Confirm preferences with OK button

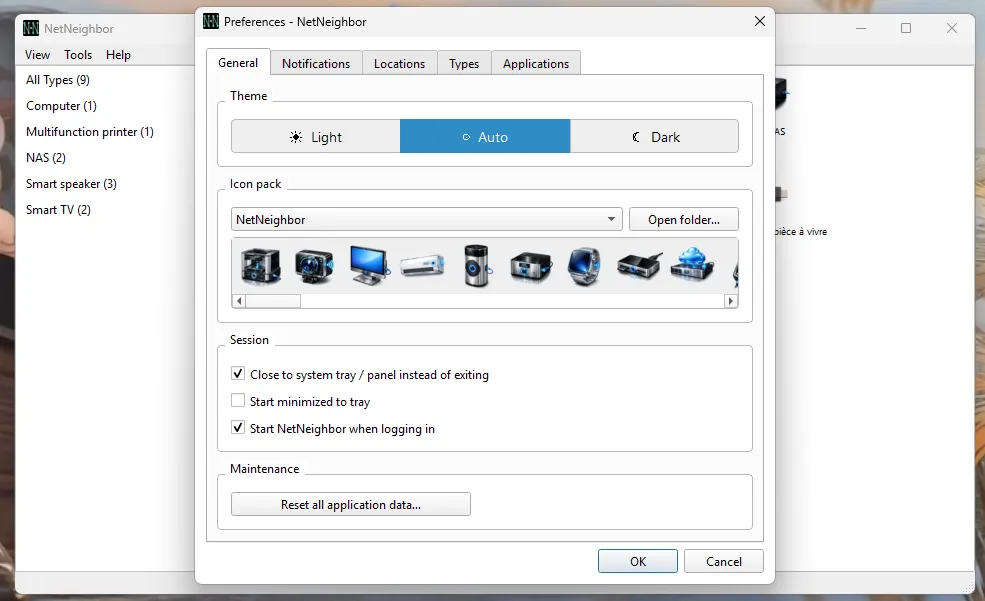point(638,561)
